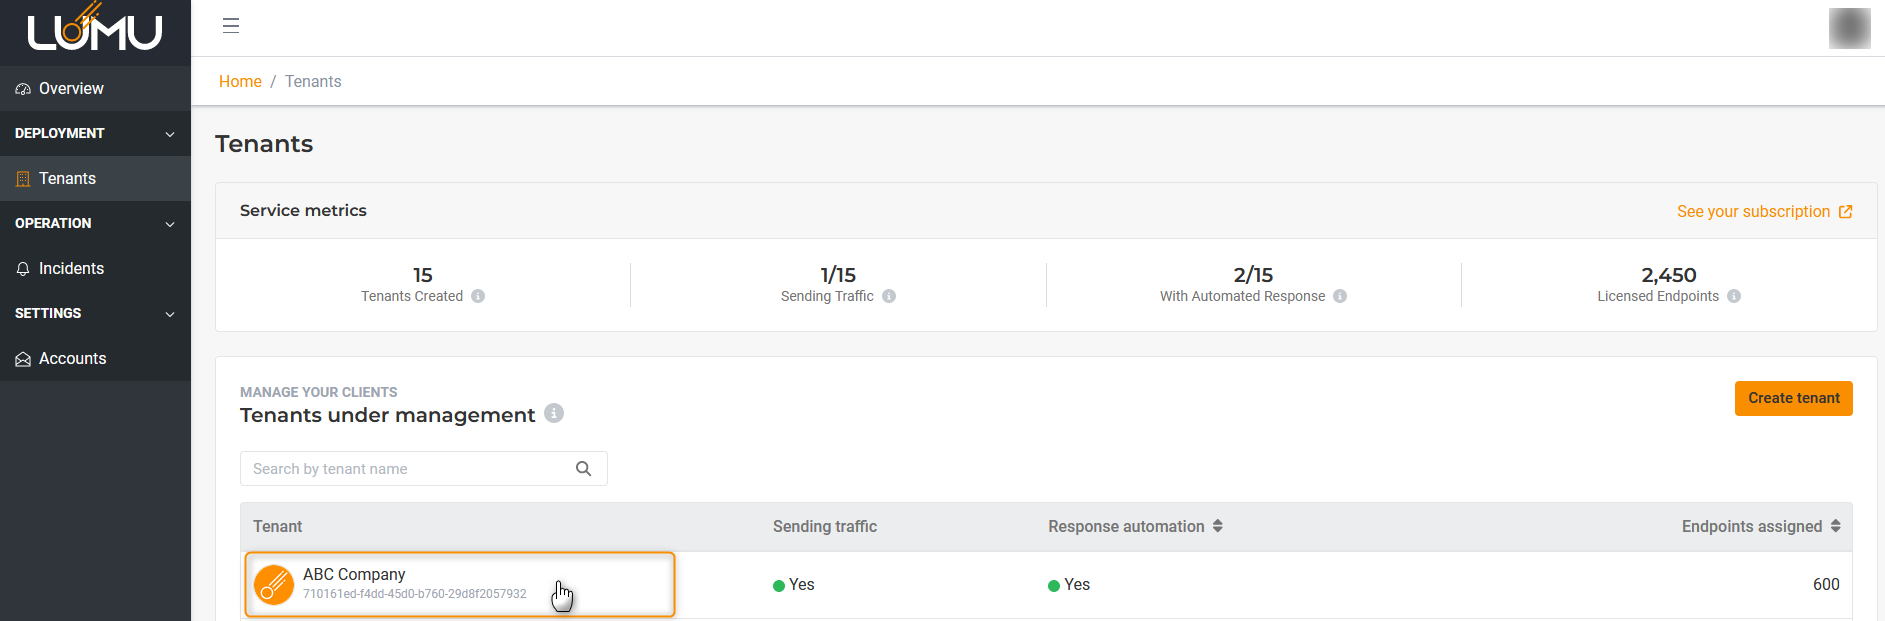This screenshot has width=1885, height=621.
Task: Open Accounts in the sidebar
Action: [72, 359]
